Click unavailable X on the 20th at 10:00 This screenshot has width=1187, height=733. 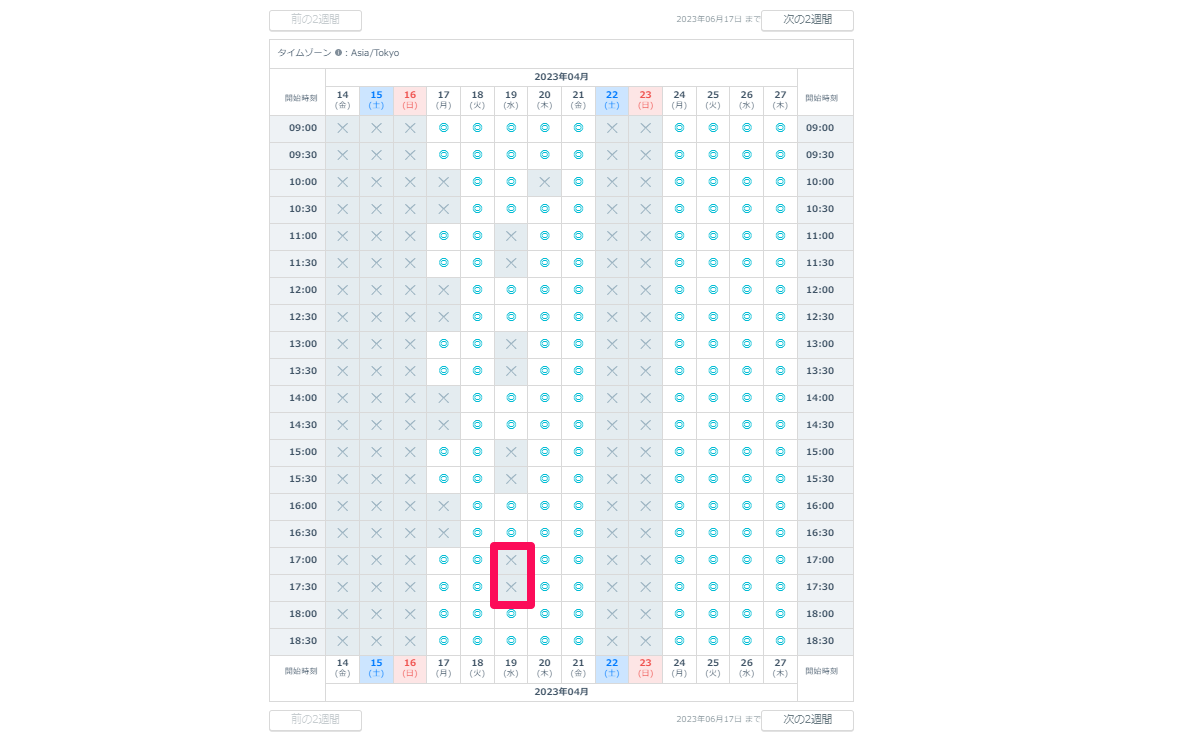[x=544, y=182]
